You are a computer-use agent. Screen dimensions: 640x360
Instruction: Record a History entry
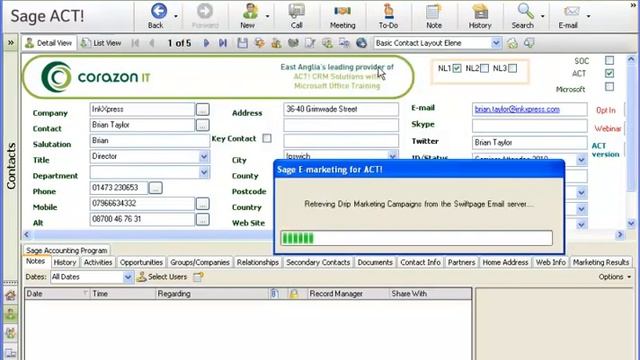point(480,16)
